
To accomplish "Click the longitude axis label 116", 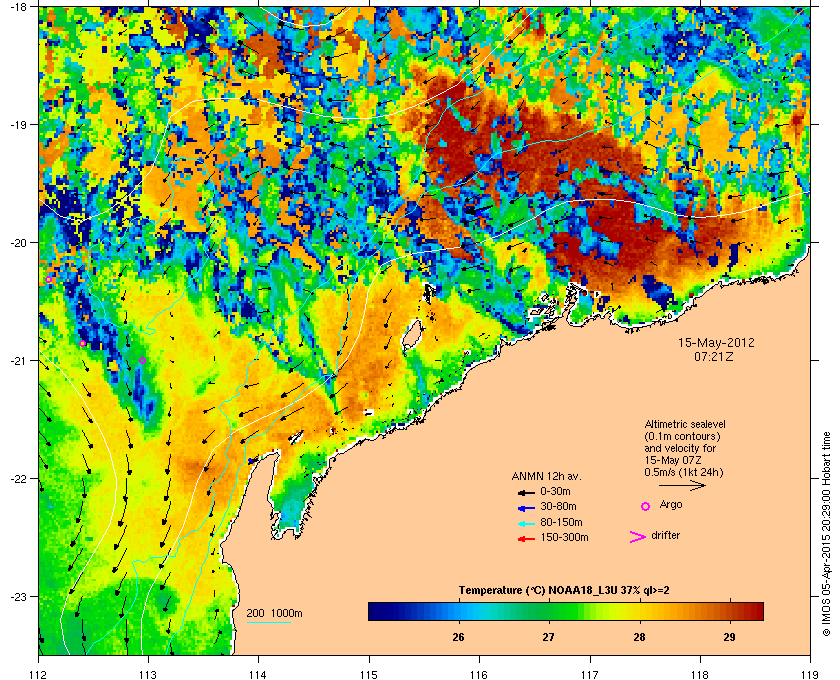I will (479, 674).
